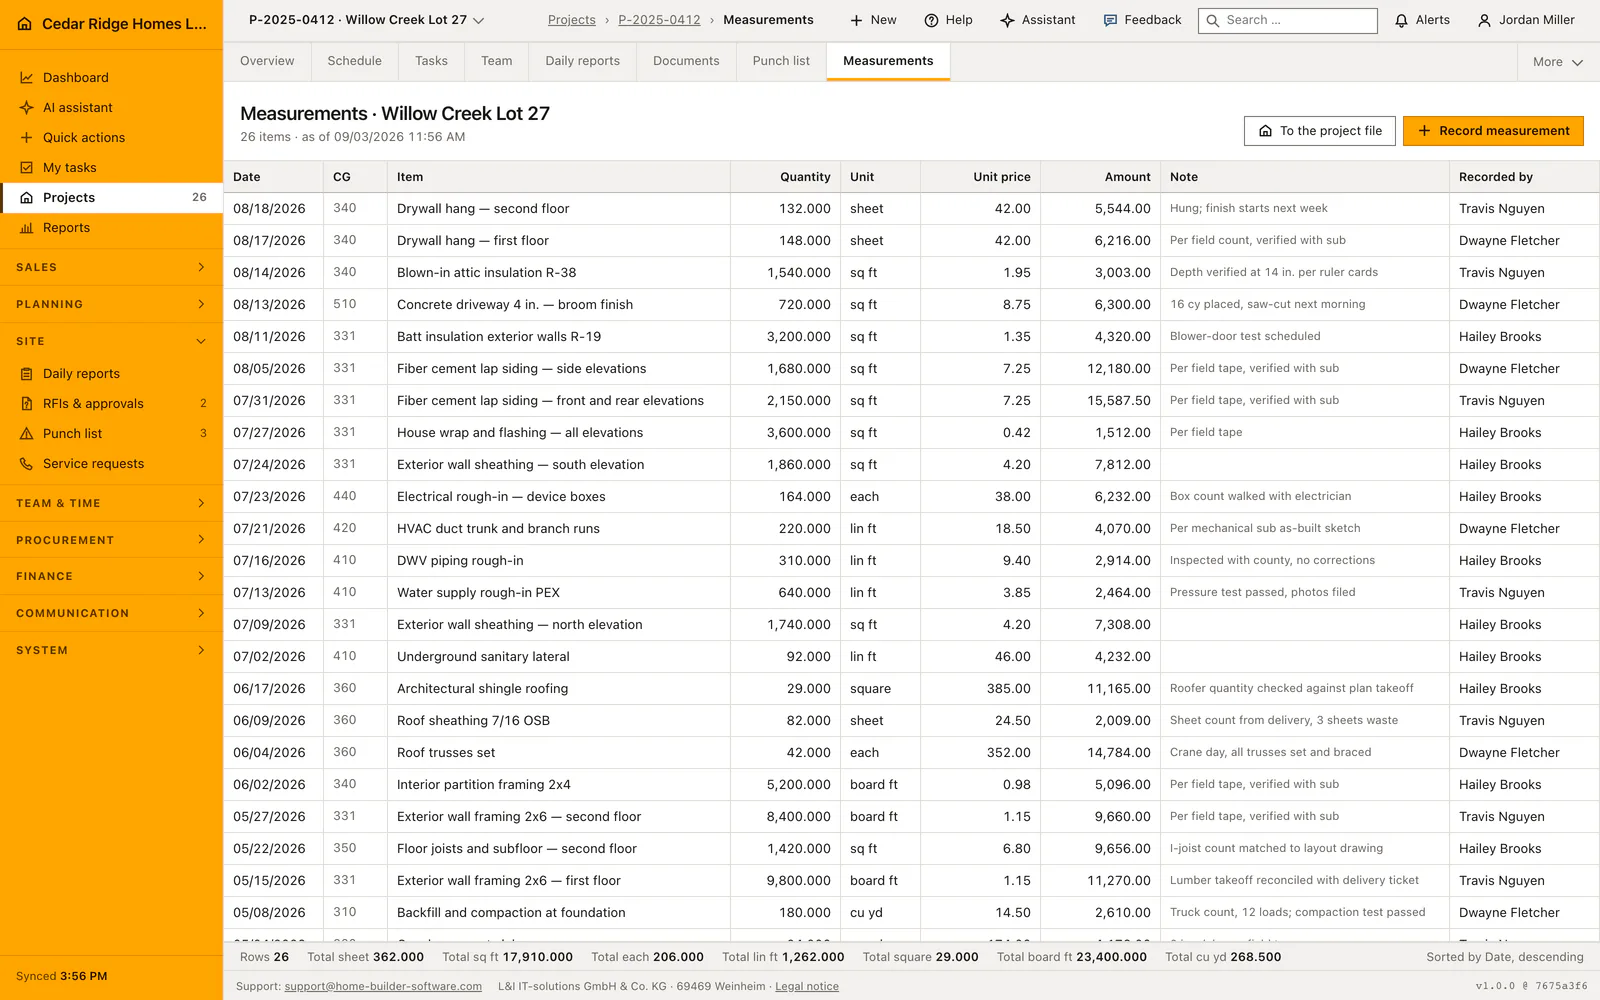This screenshot has height=1000, width=1600.
Task: Expand the Procurement section
Action: (x=111, y=540)
